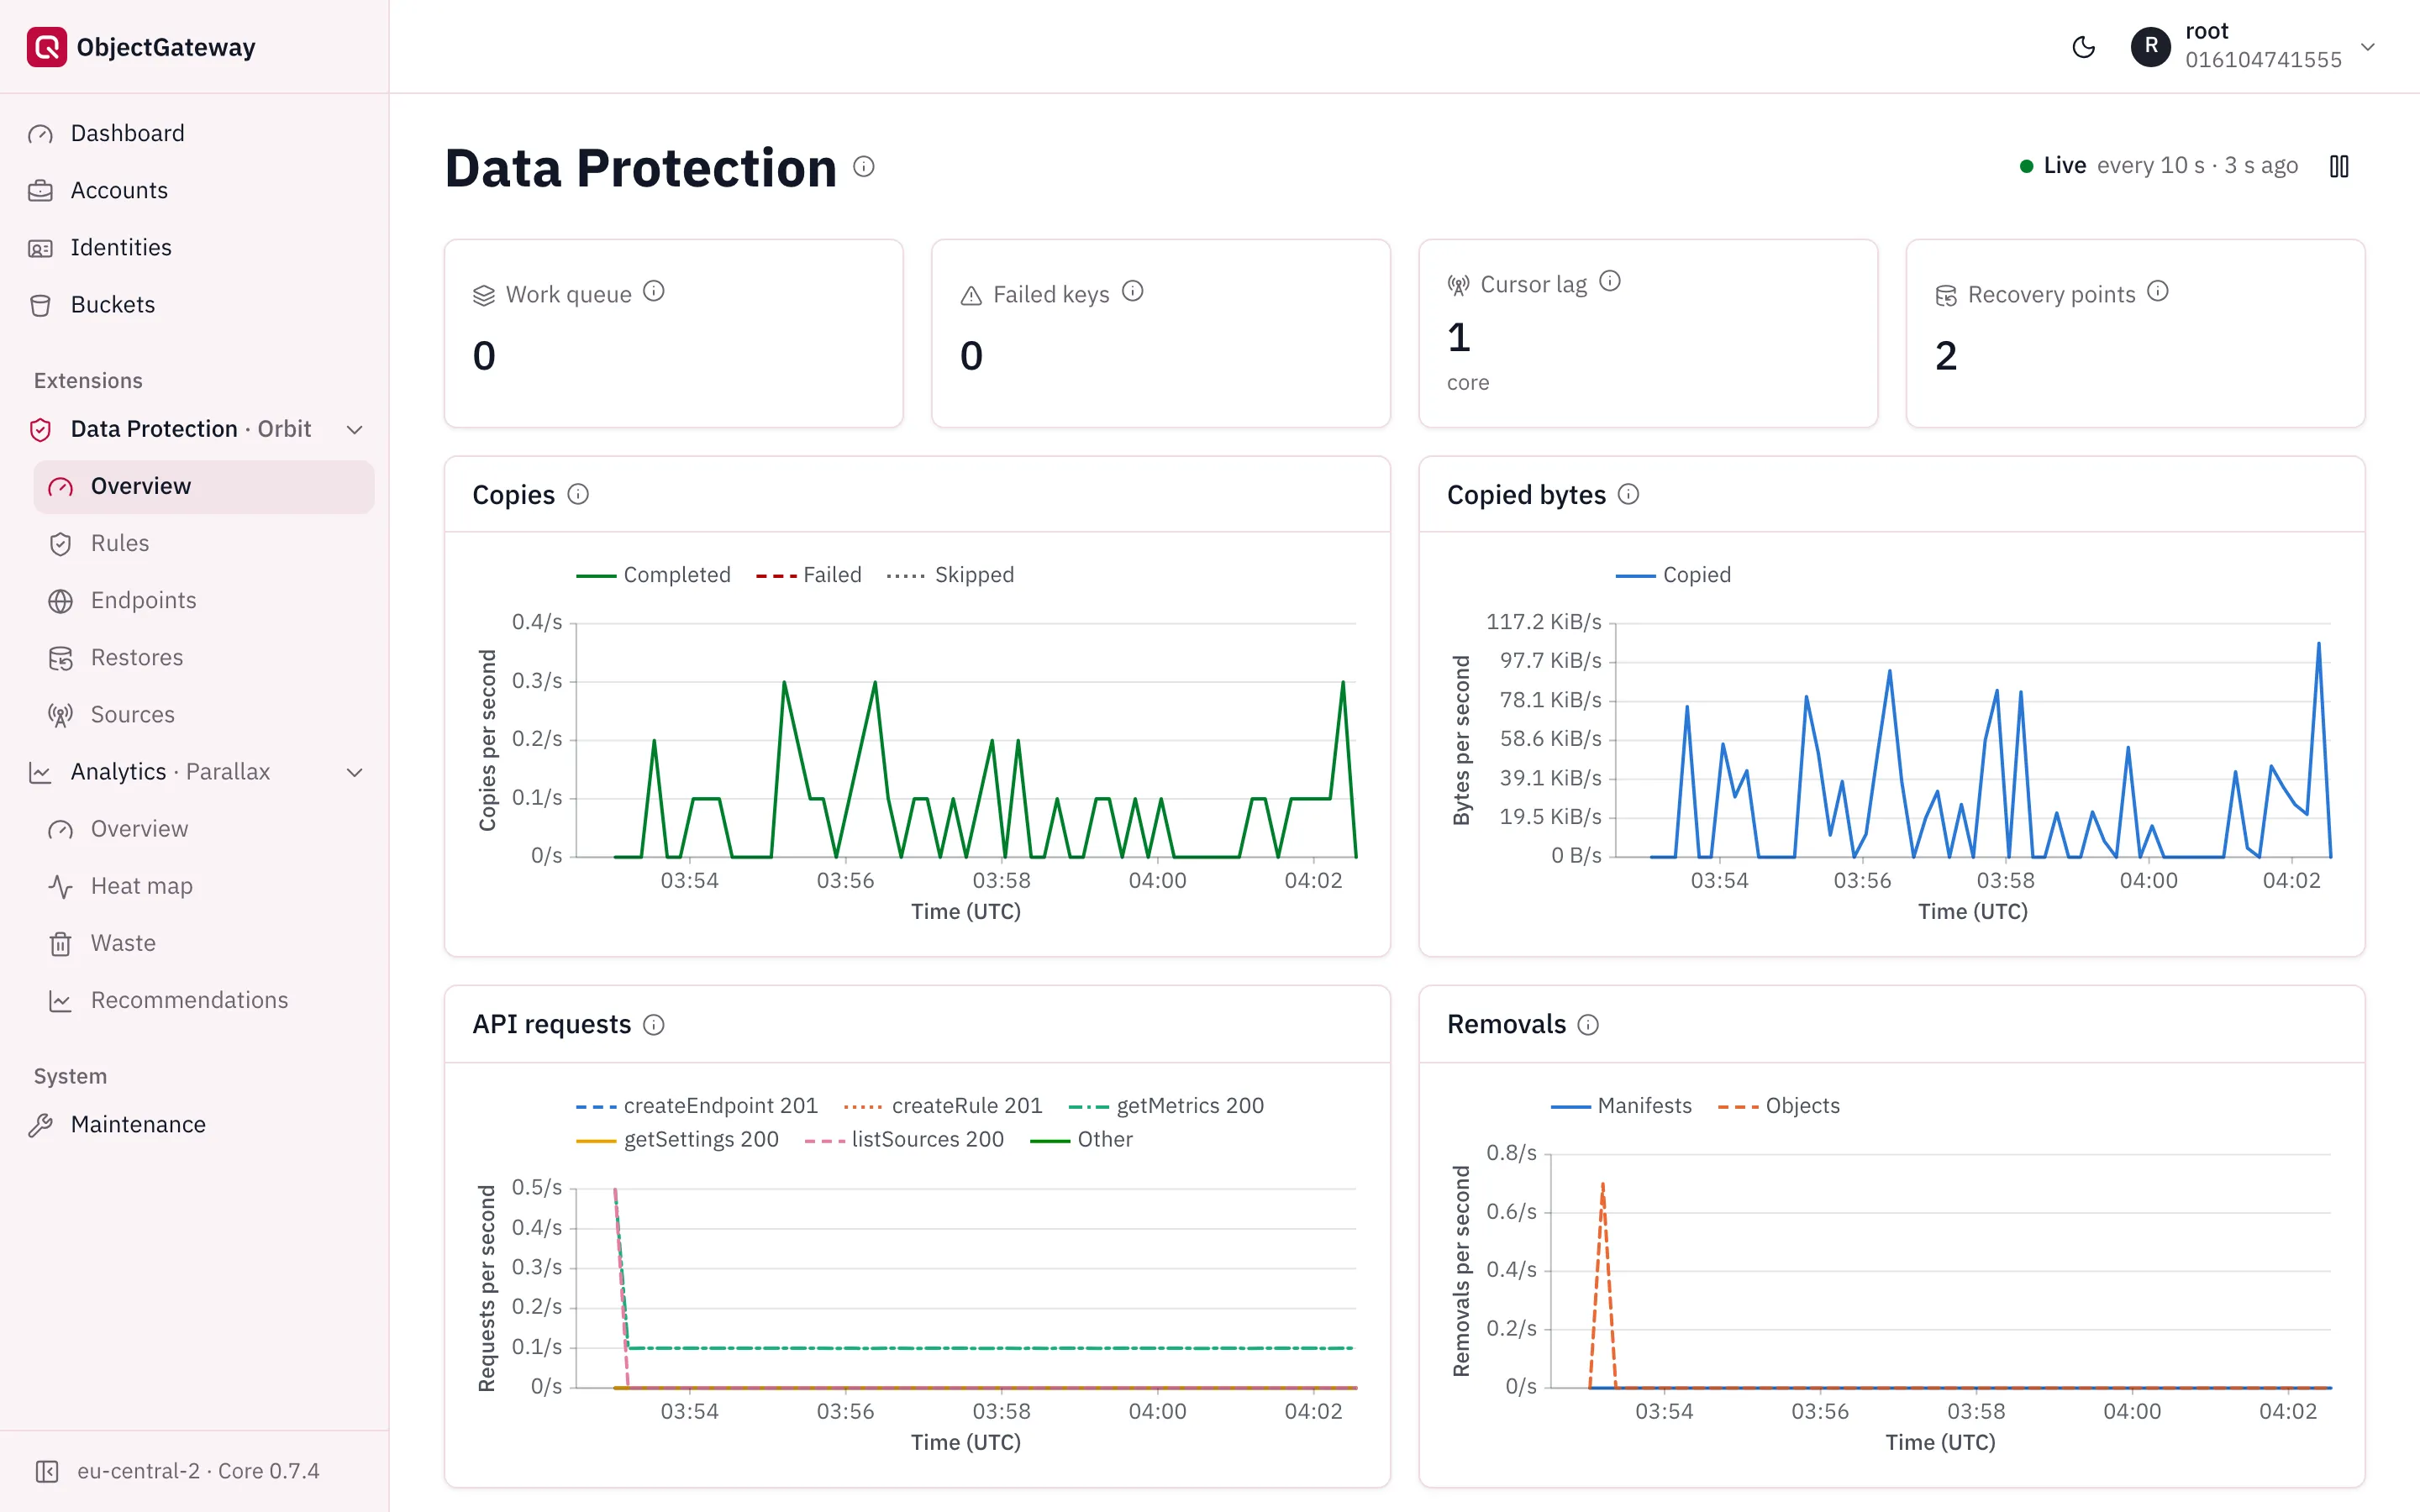This screenshot has width=2420, height=1512.
Task: Collapse Data Protection Orbit section chevron
Action: tap(354, 429)
